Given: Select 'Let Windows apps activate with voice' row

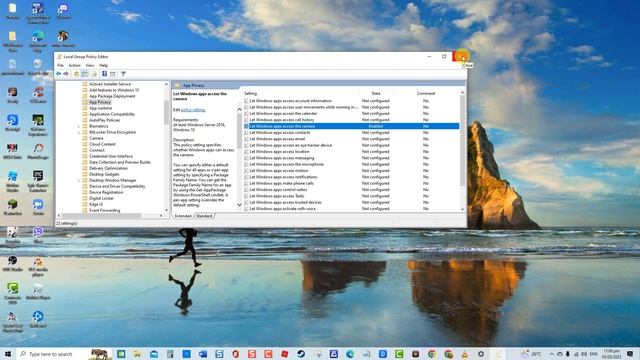Looking at the screenshot, I should coord(351,209).
